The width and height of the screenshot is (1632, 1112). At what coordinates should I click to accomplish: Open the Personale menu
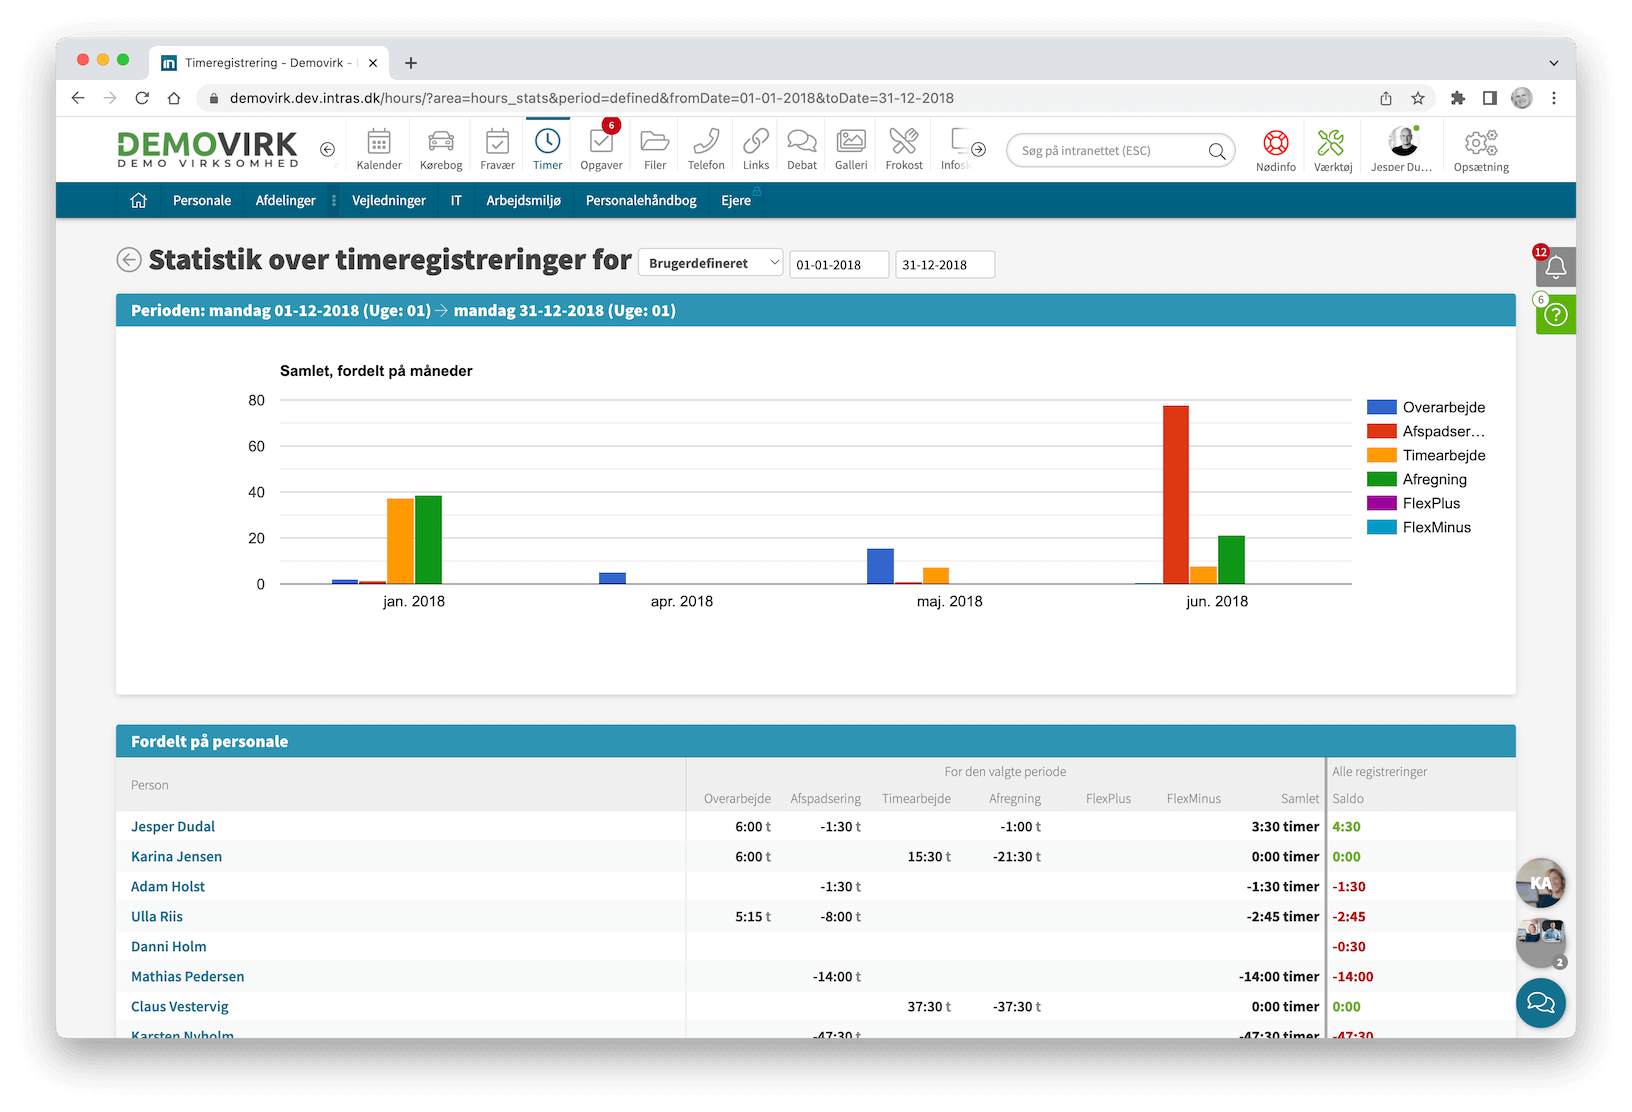click(202, 200)
